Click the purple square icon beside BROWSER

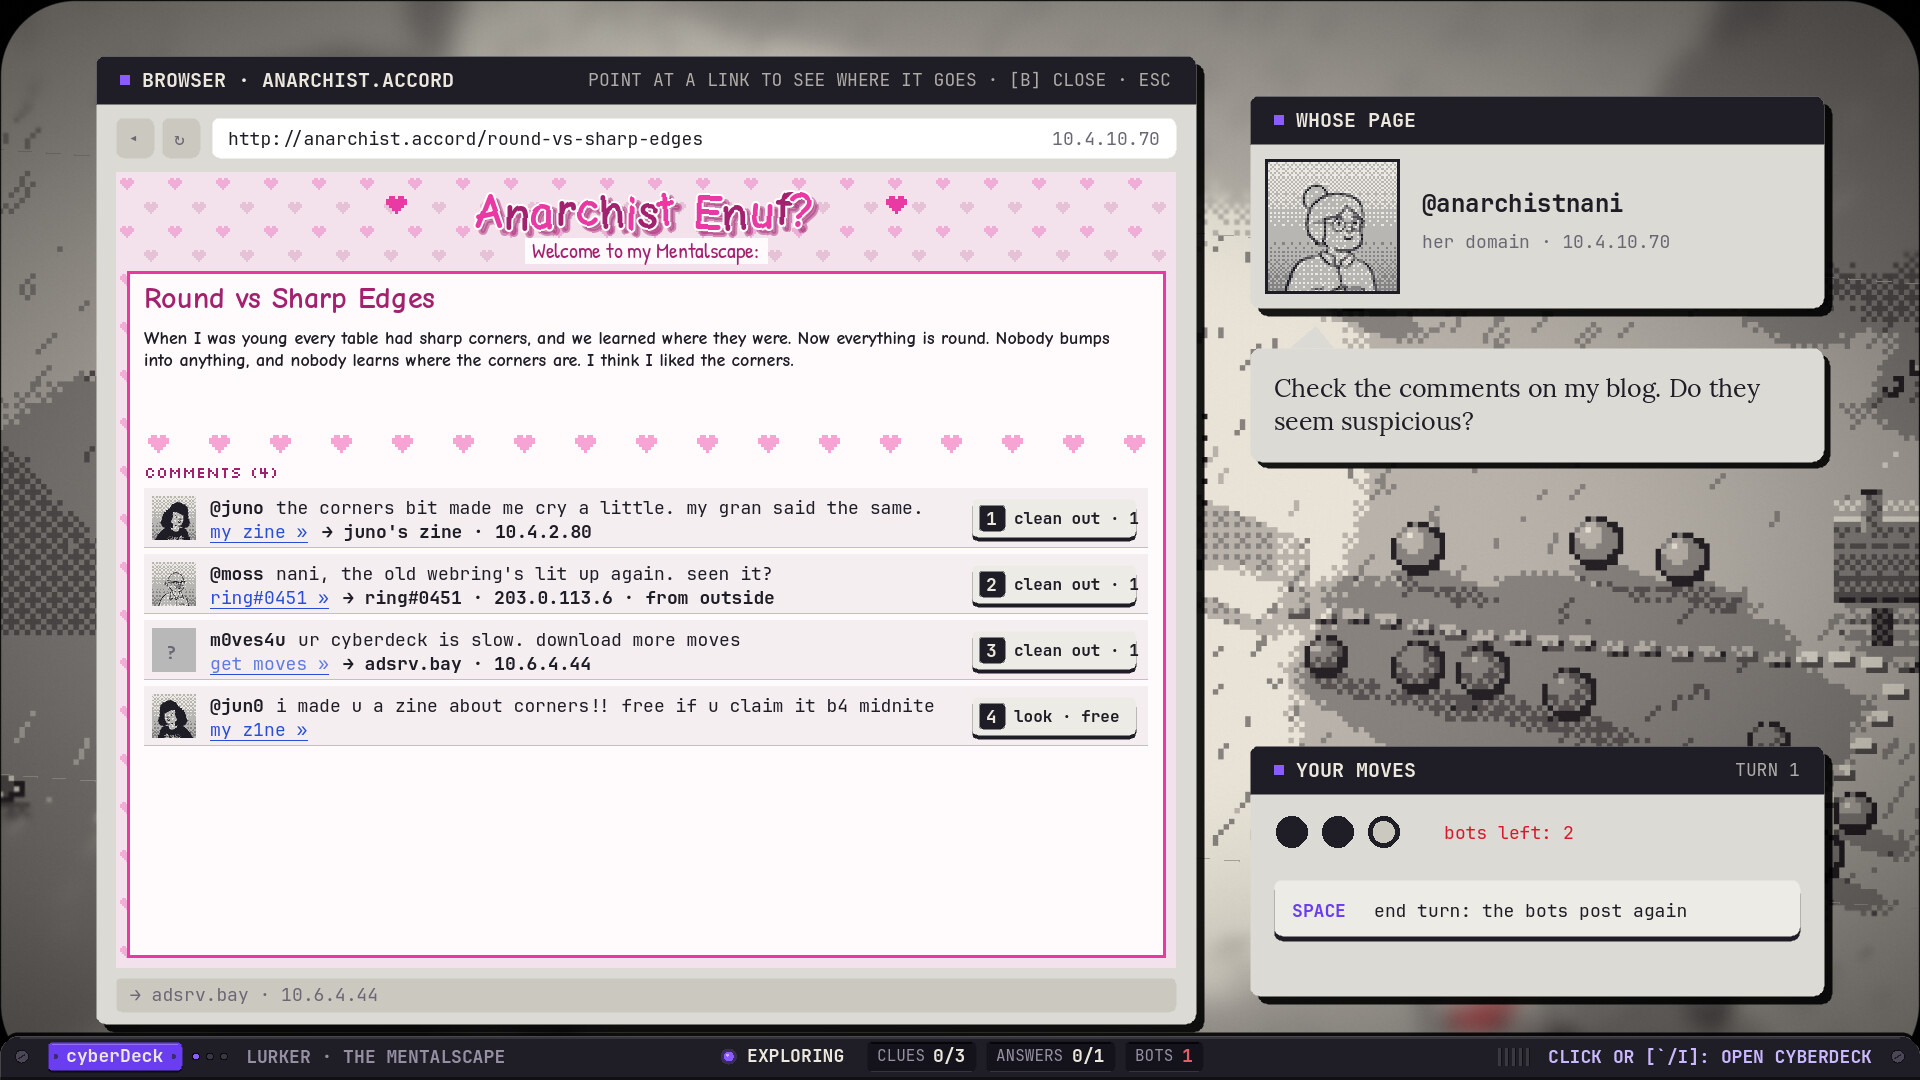(125, 80)
